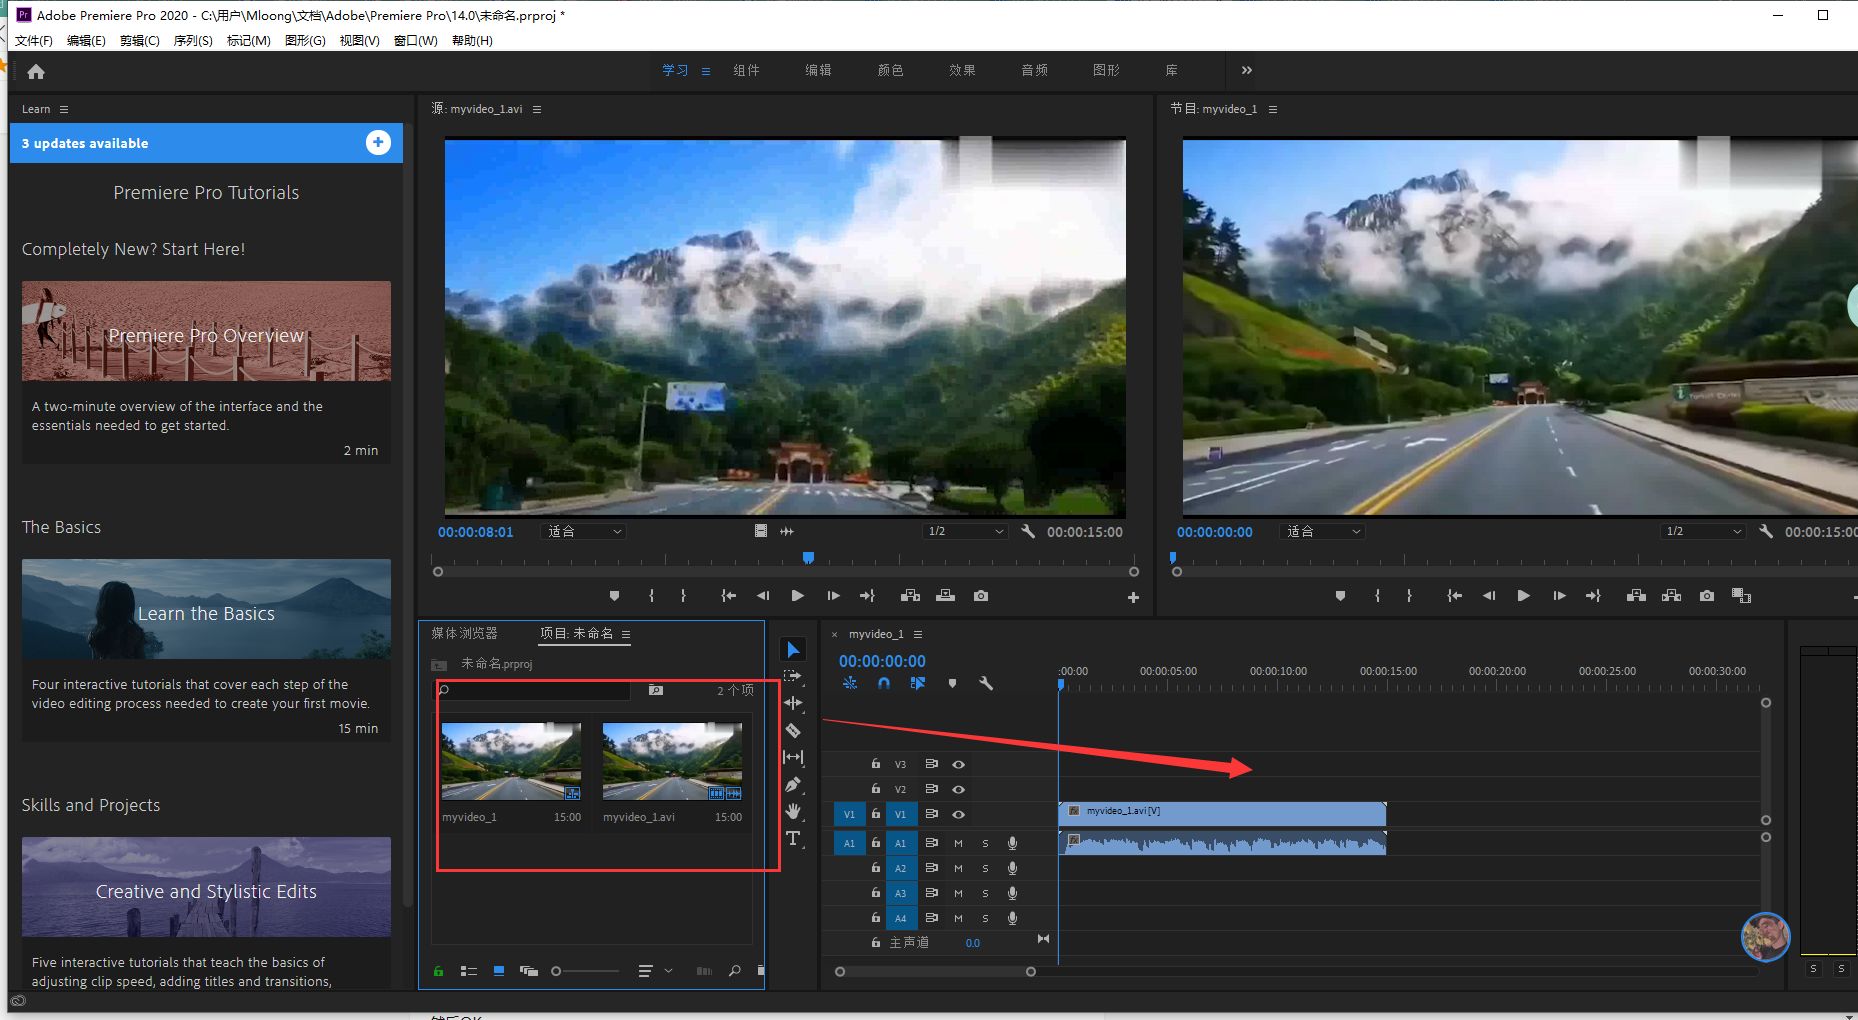Select the myvideo_1.avi thumbnail in project
This screenshot has width=1858, height=1020.
[672, 762]
